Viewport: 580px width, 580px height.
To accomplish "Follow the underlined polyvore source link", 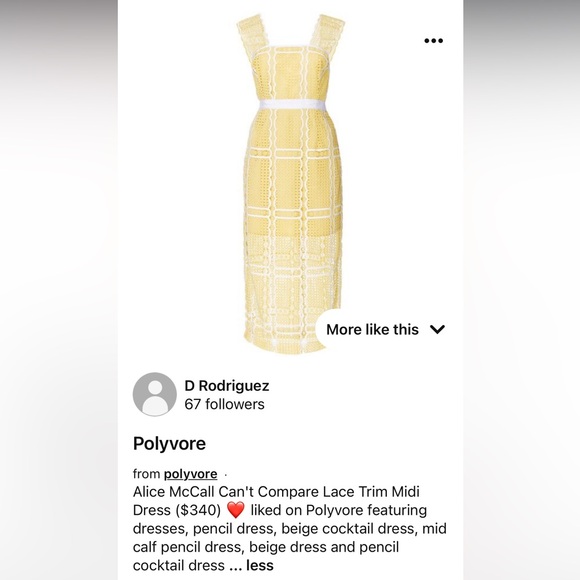I will pos(190,474).
